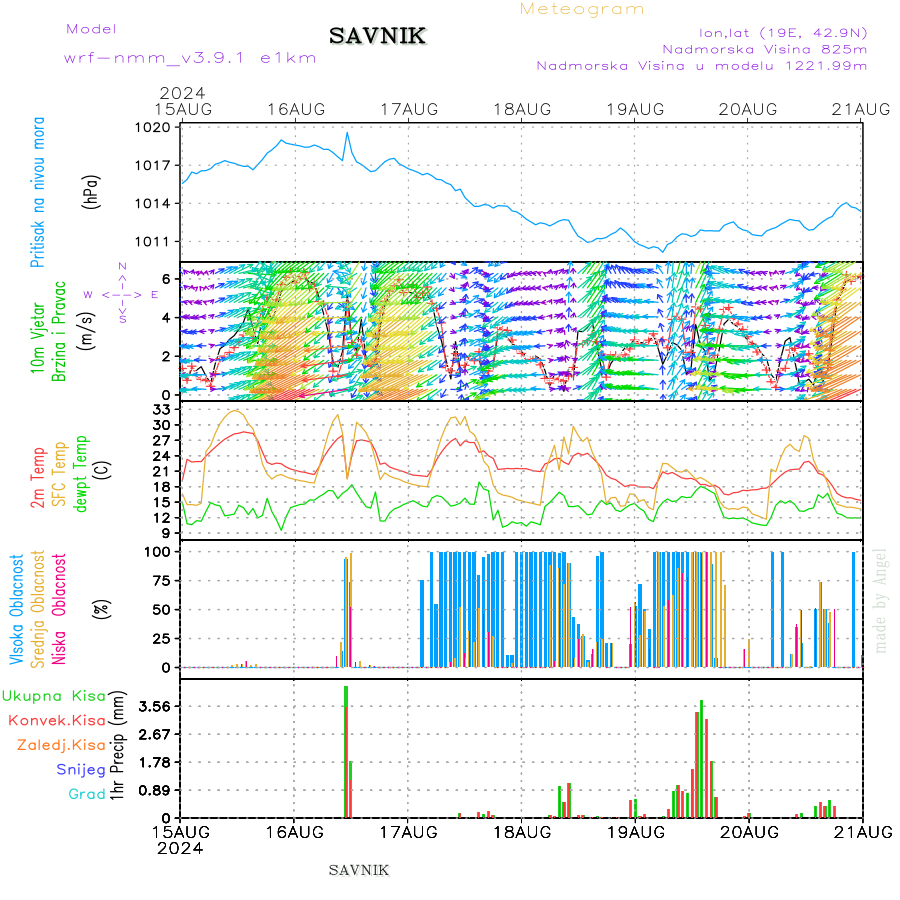Click the 1020 pressure tick value
This screenshot has width=900, height=900.
click(x=153, y=127)
